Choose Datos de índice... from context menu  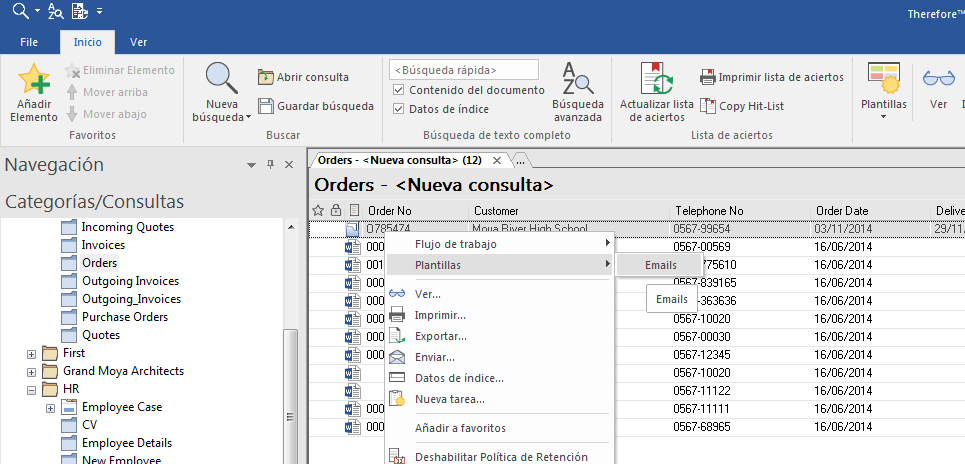tap(500, 378)
